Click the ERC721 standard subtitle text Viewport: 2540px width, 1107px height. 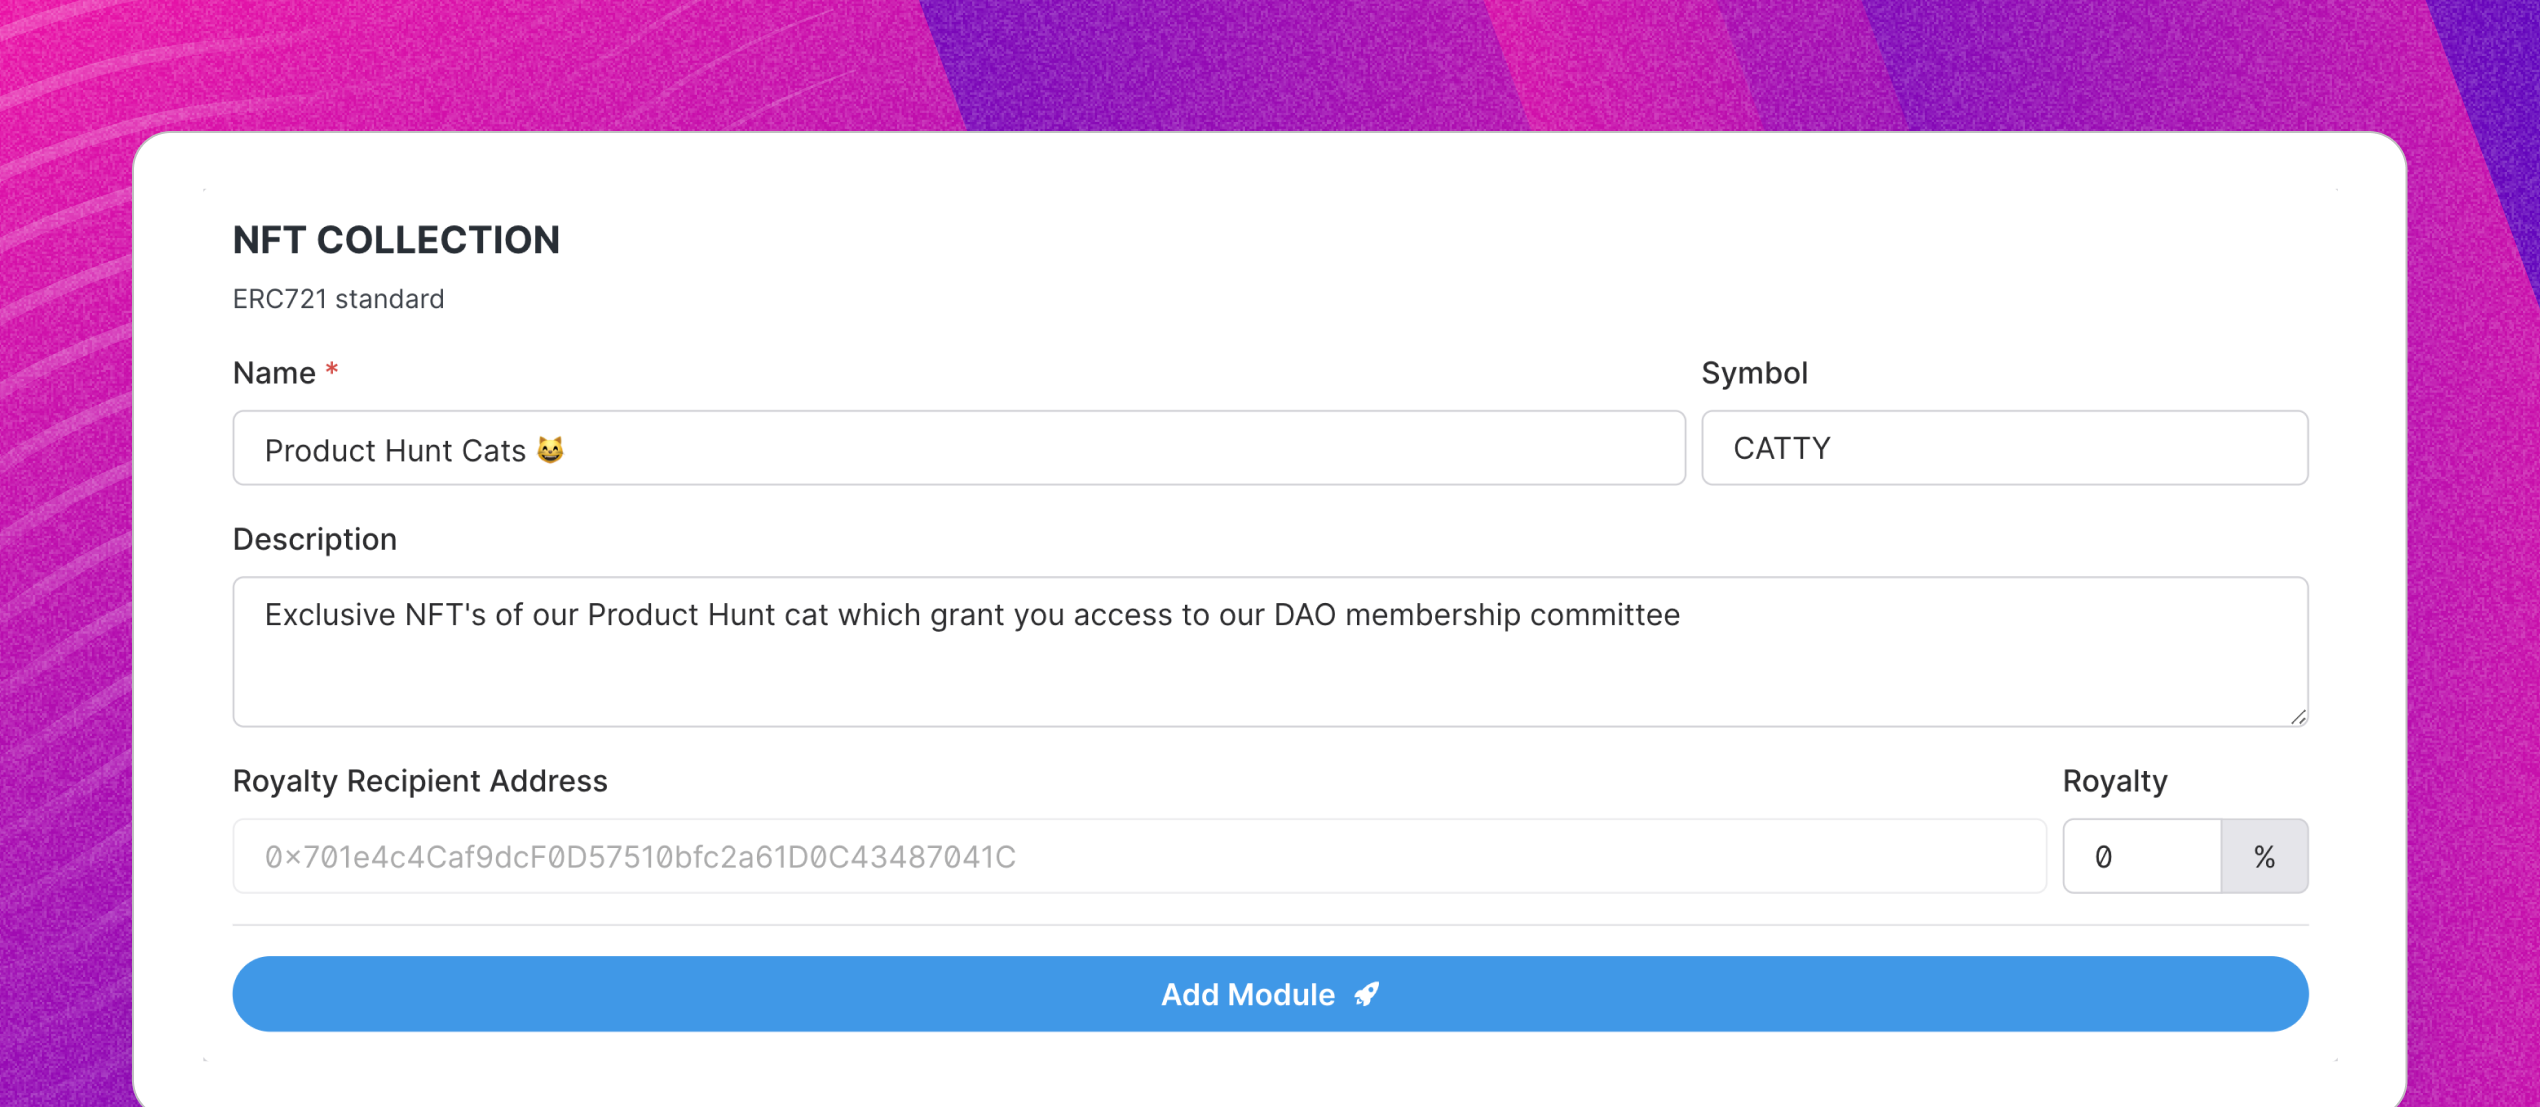(338, 299)
